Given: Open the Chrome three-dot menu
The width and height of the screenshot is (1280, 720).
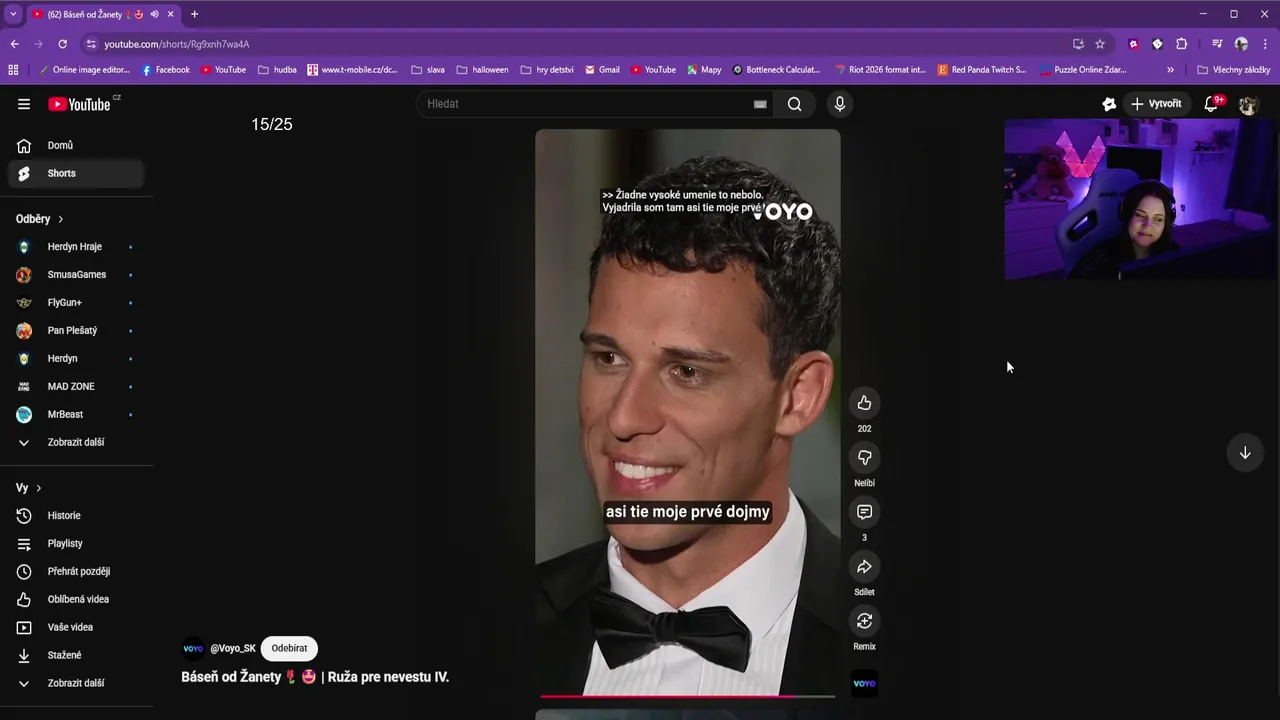Looking at the screenshot, I should [x=1265, y=44].
